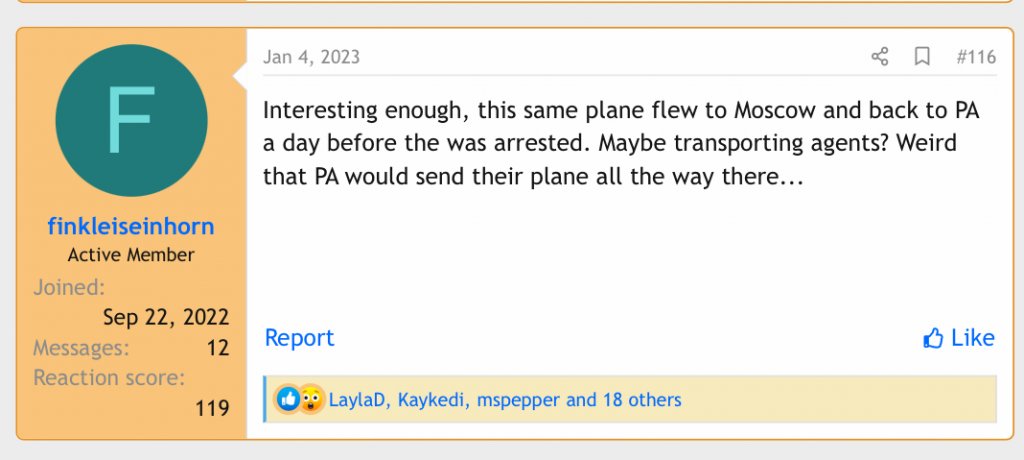1024x460 pixels.
Task: Open the teal F avatar profile
Action: click(131, 120)
